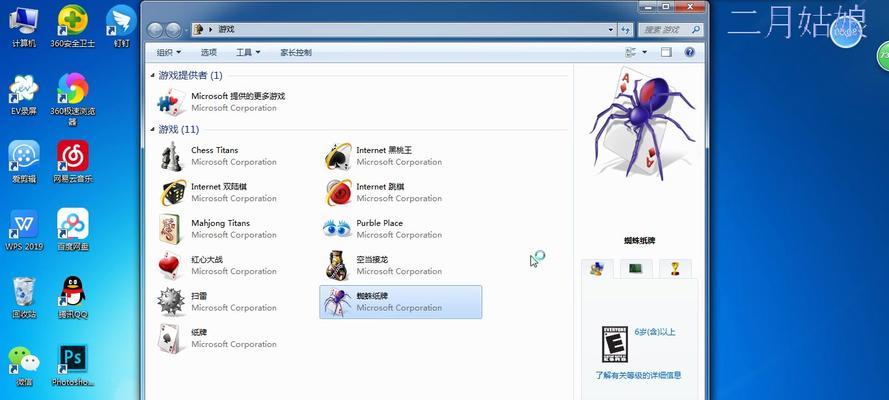The height and width of the screenshot is (400, 889).
Task: Switch to the trophy statistics tab
Action: [675, 269]
